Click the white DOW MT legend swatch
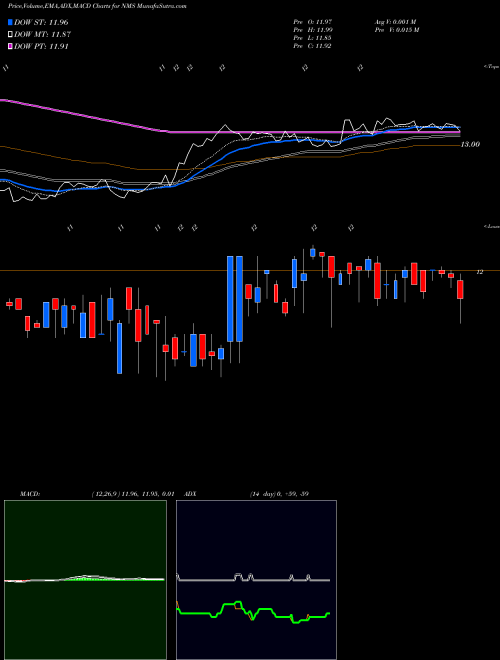The width and height of the screenshot is (500, 660). click(x=11, y=35)
